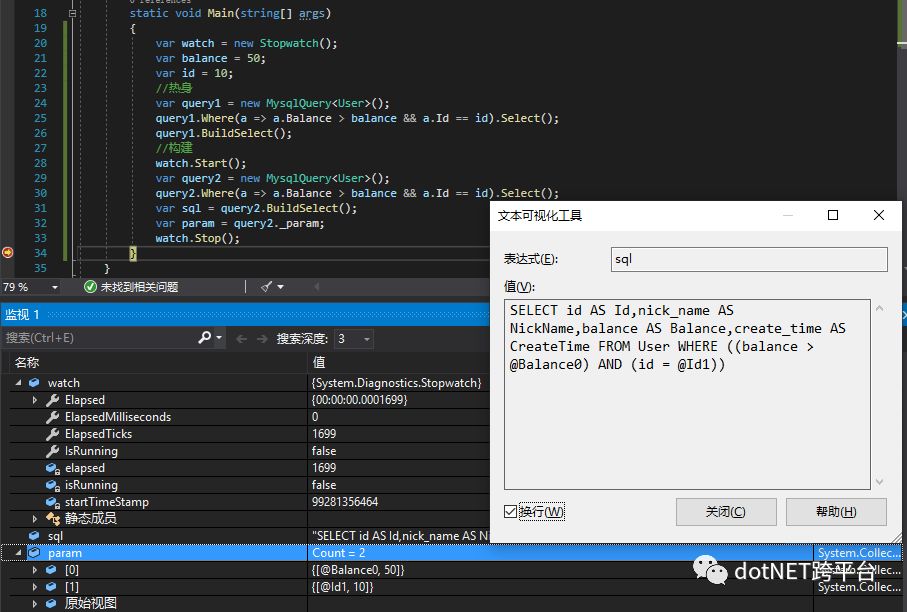Click scroll down arrow in value box
The image size is (907, 612).
pos(880,481)
